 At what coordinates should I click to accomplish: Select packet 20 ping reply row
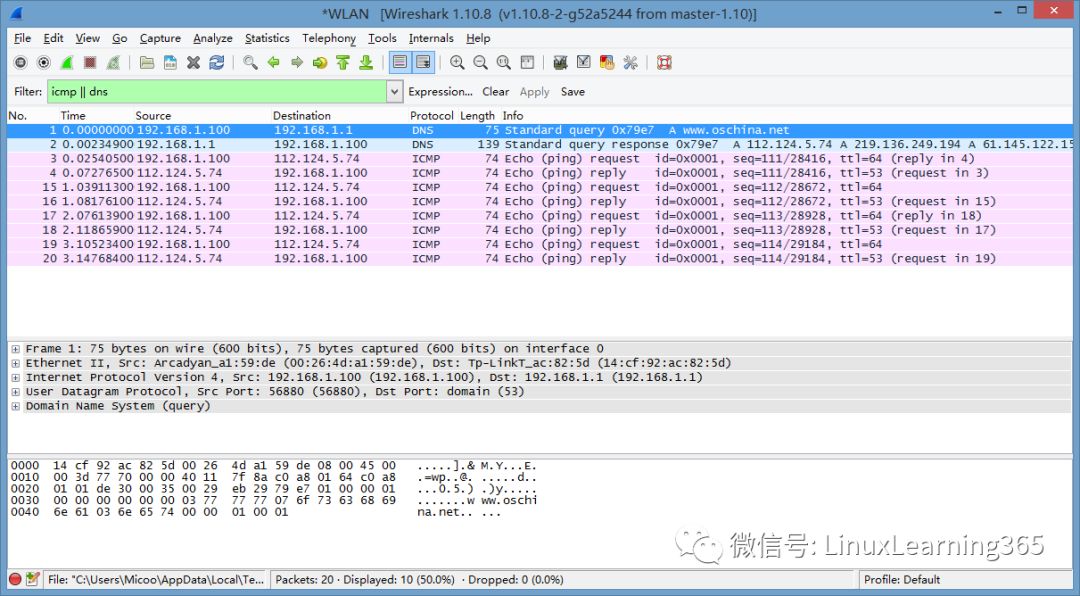[539, 258]
